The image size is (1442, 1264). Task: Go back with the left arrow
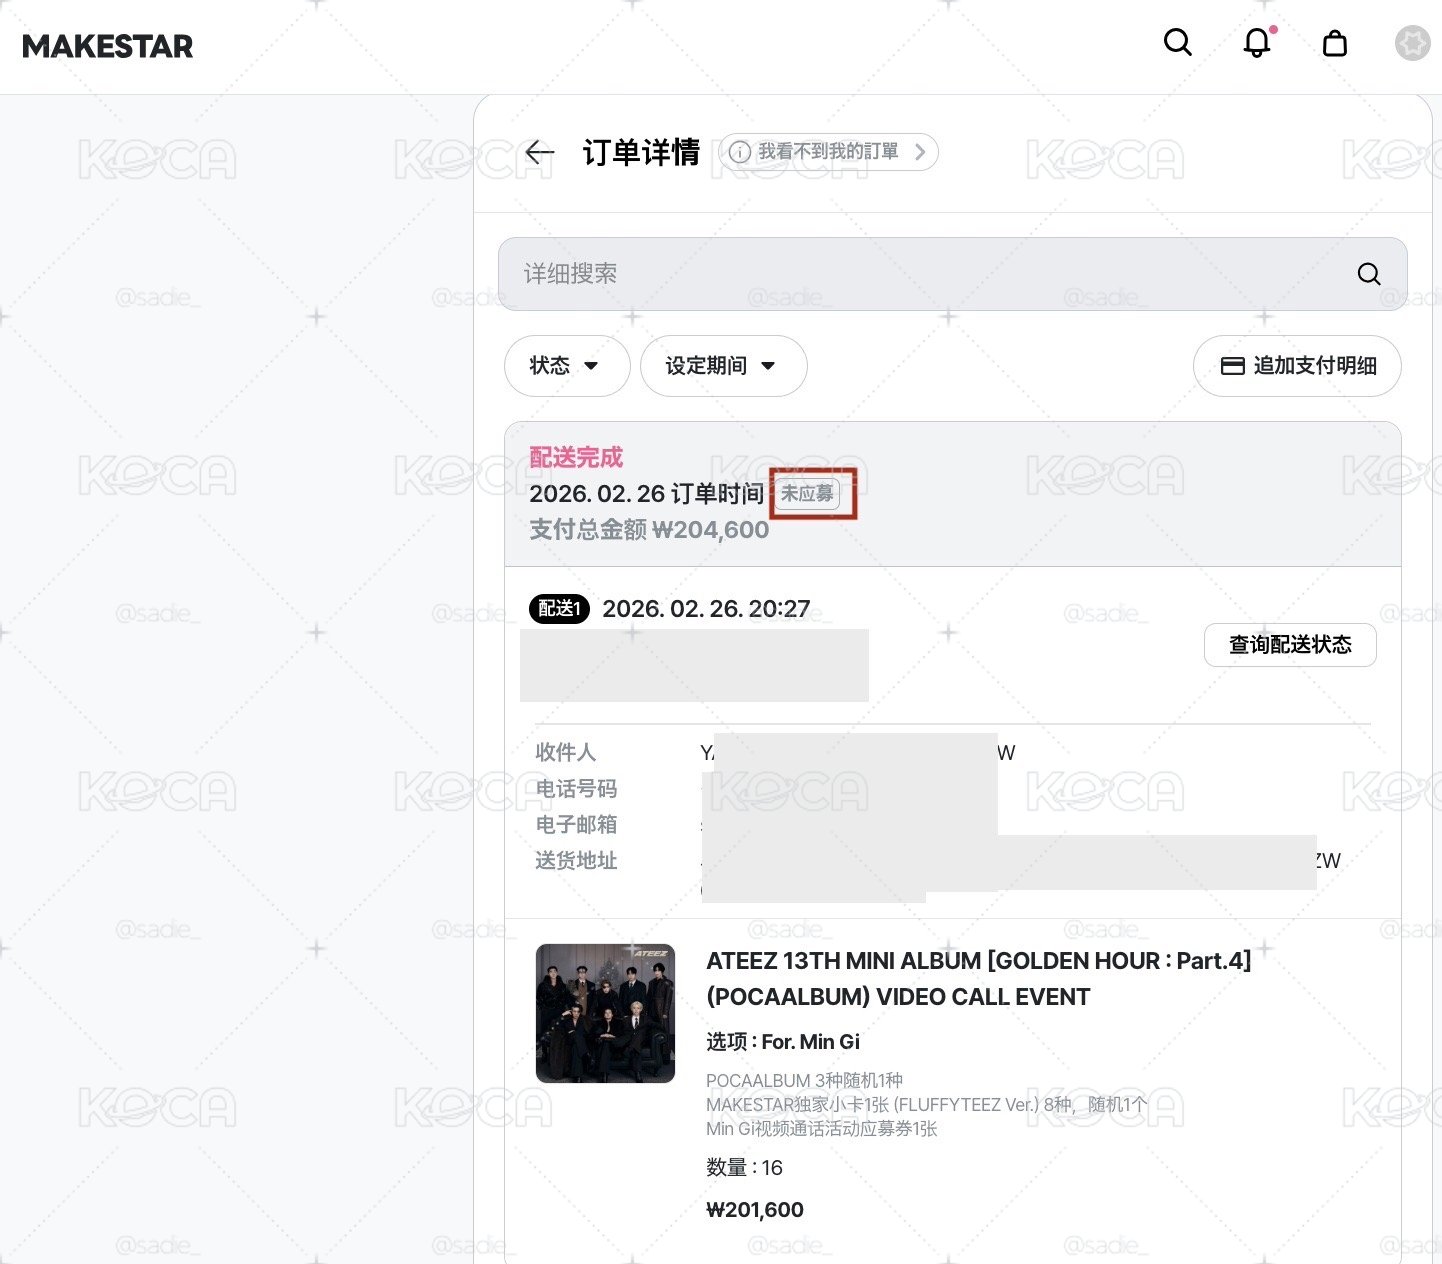point(540,152)
